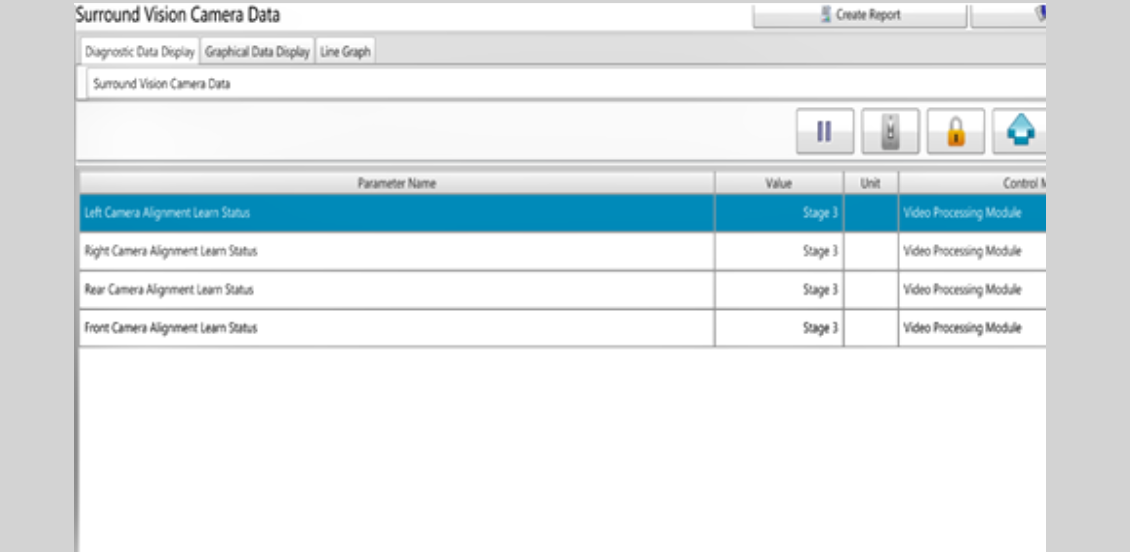1130x552 pixels.
Task: Click Stage 3 value in Right Camera row
Action: pos(820,252)
